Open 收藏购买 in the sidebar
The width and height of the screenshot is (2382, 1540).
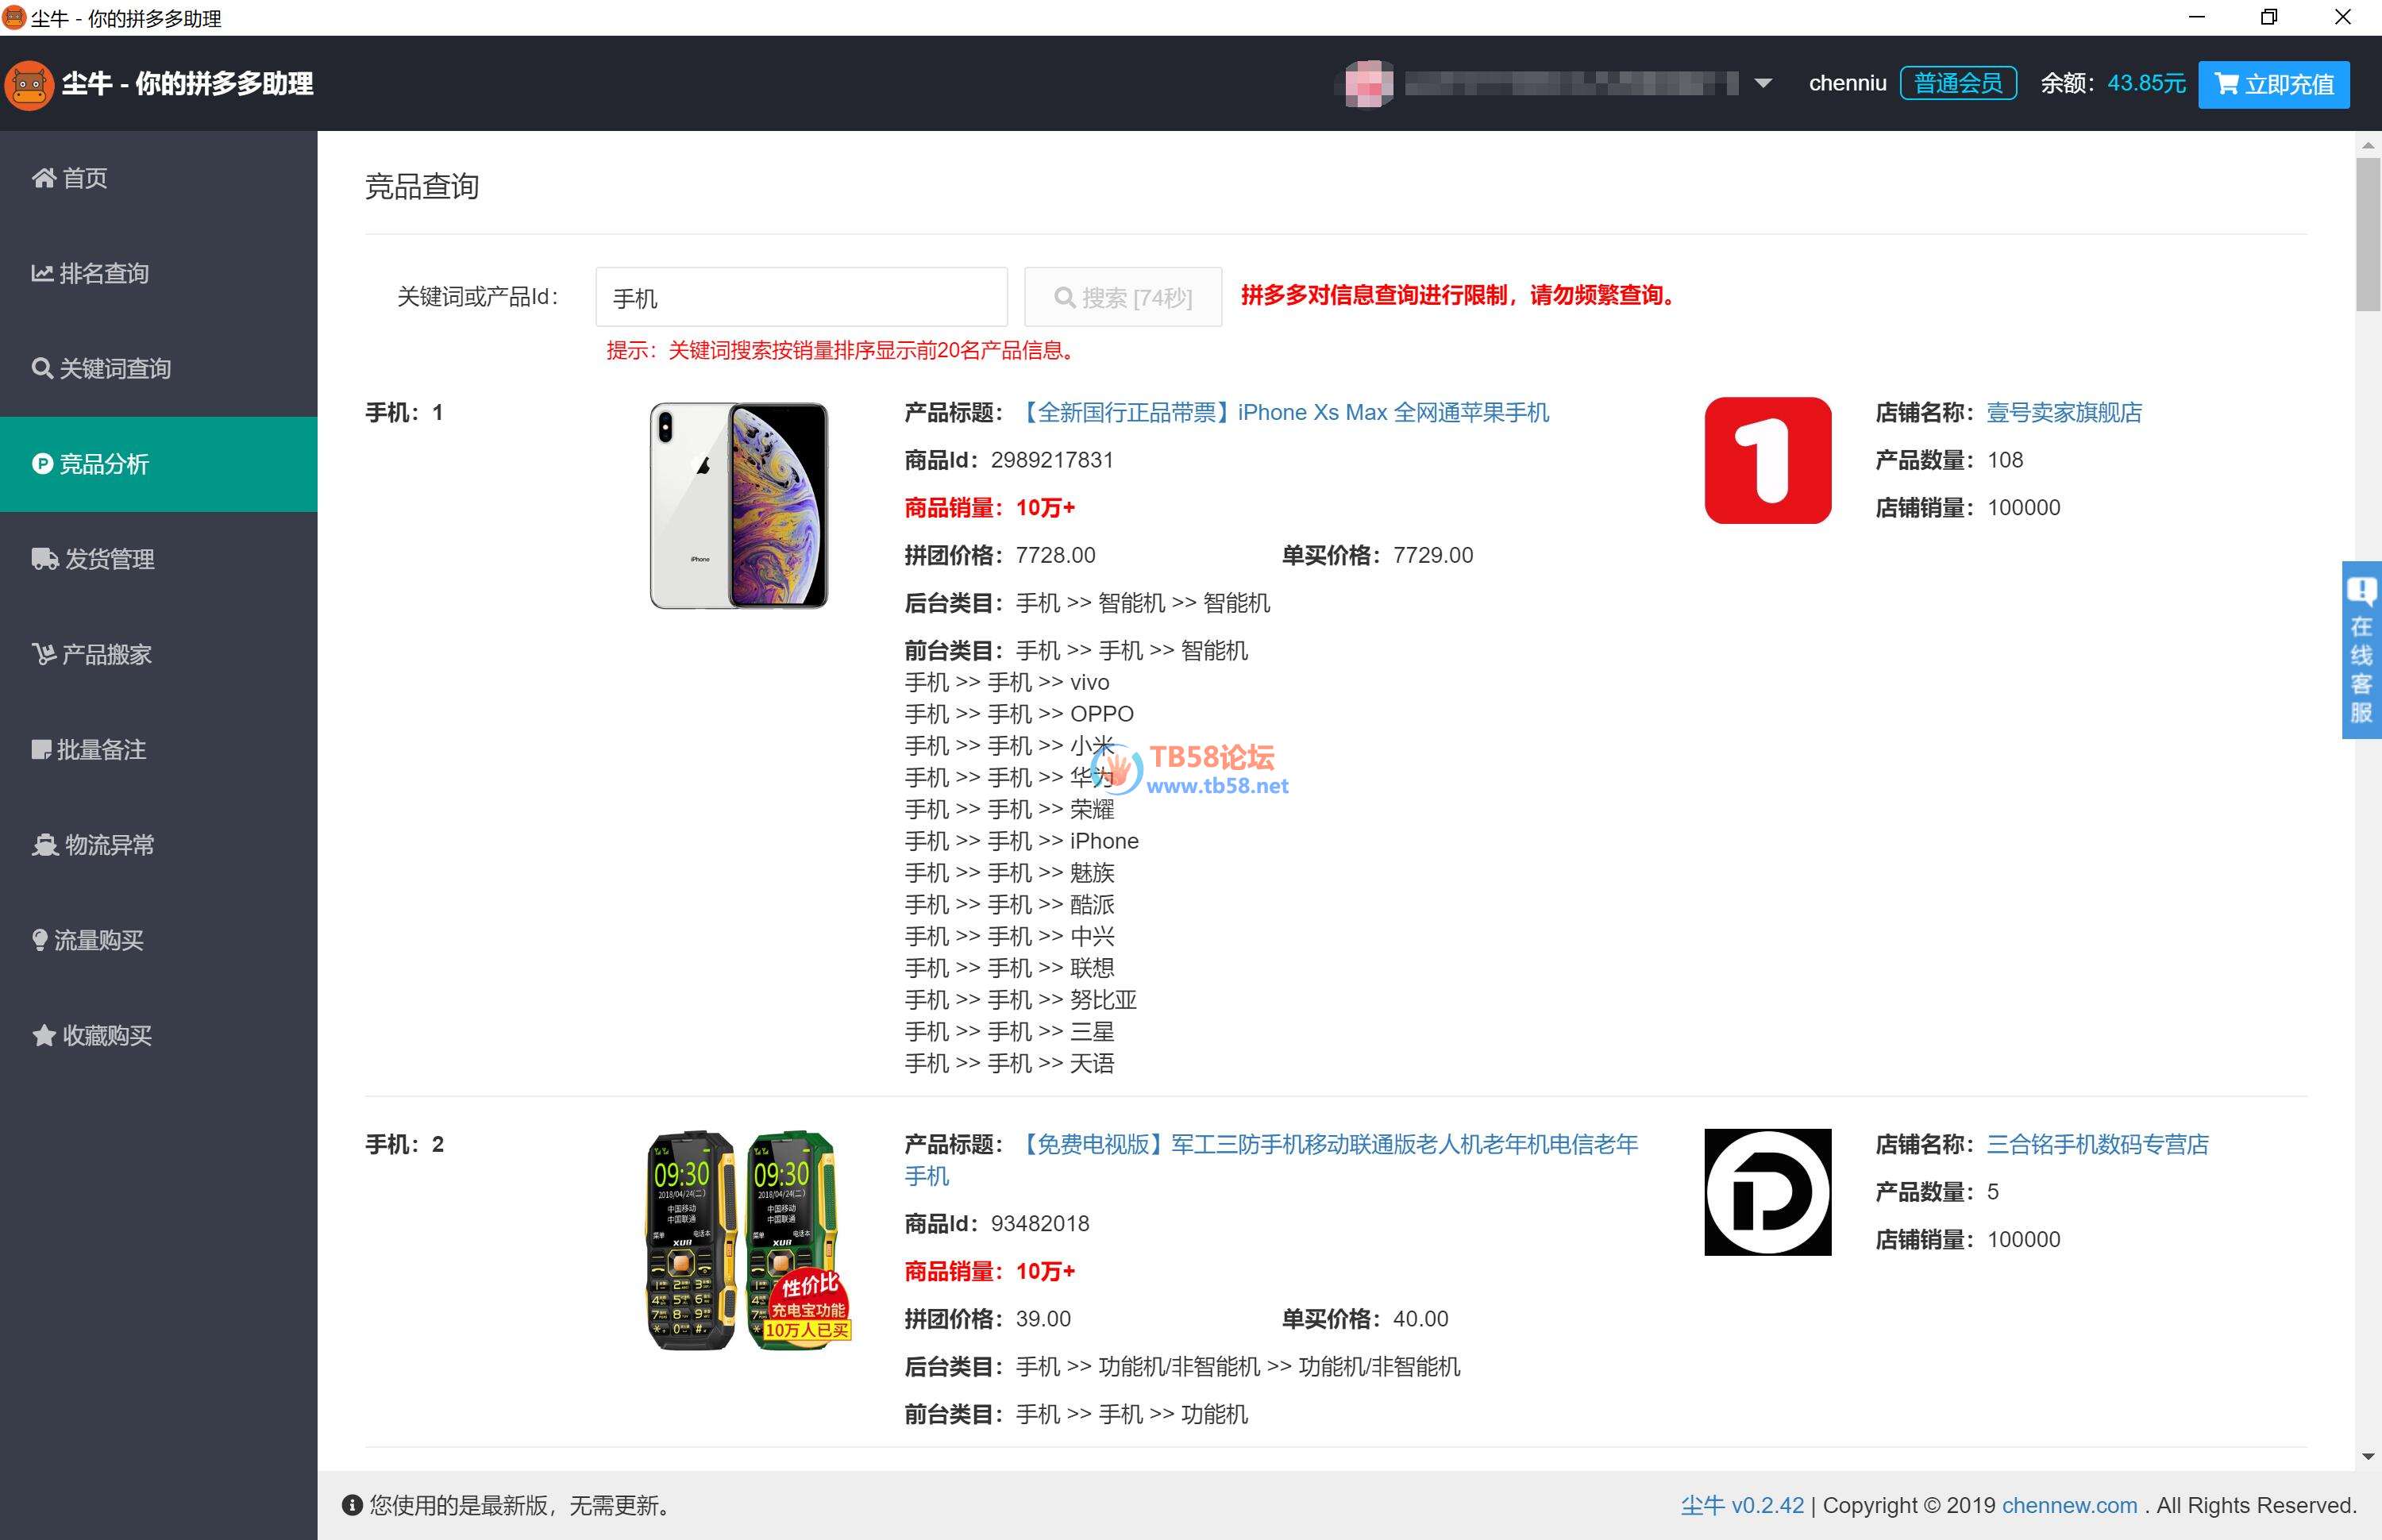(158, 1035)
